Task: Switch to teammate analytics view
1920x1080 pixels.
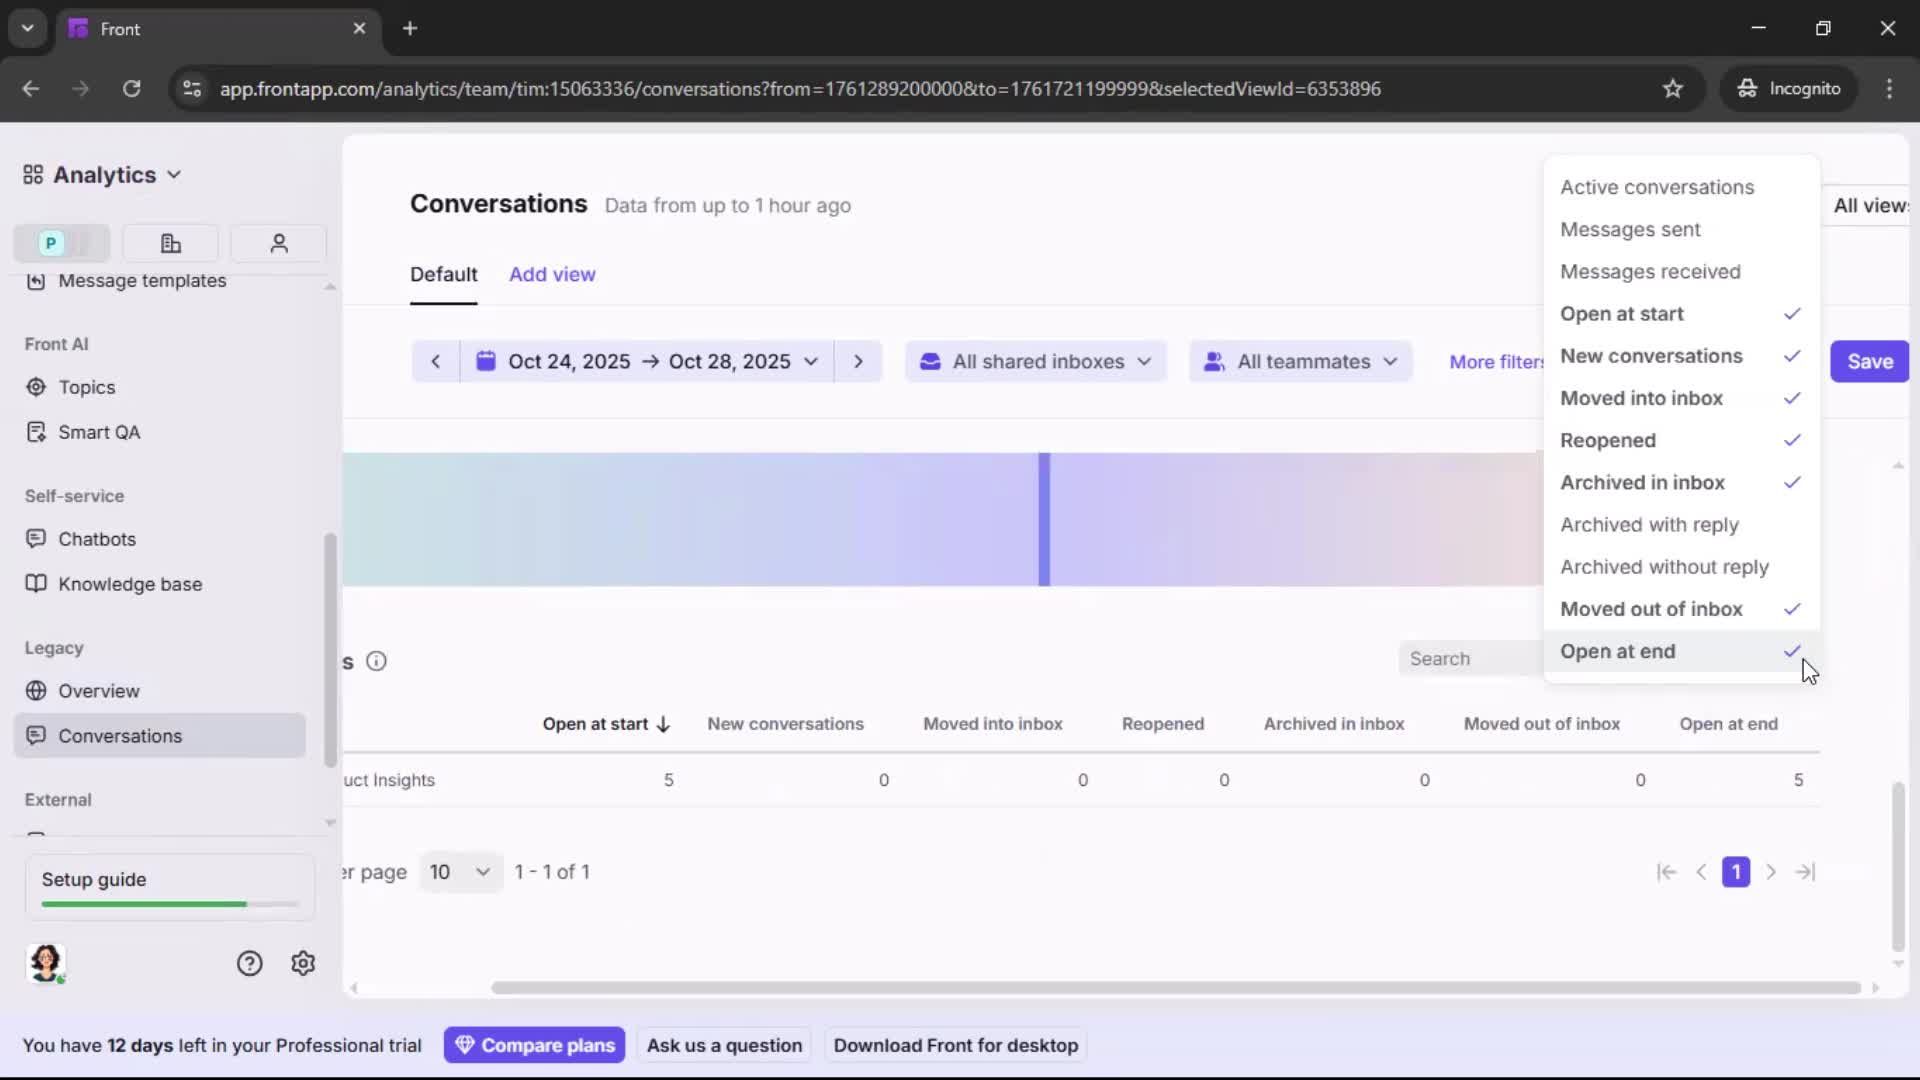Action: (x=278, y=243)
